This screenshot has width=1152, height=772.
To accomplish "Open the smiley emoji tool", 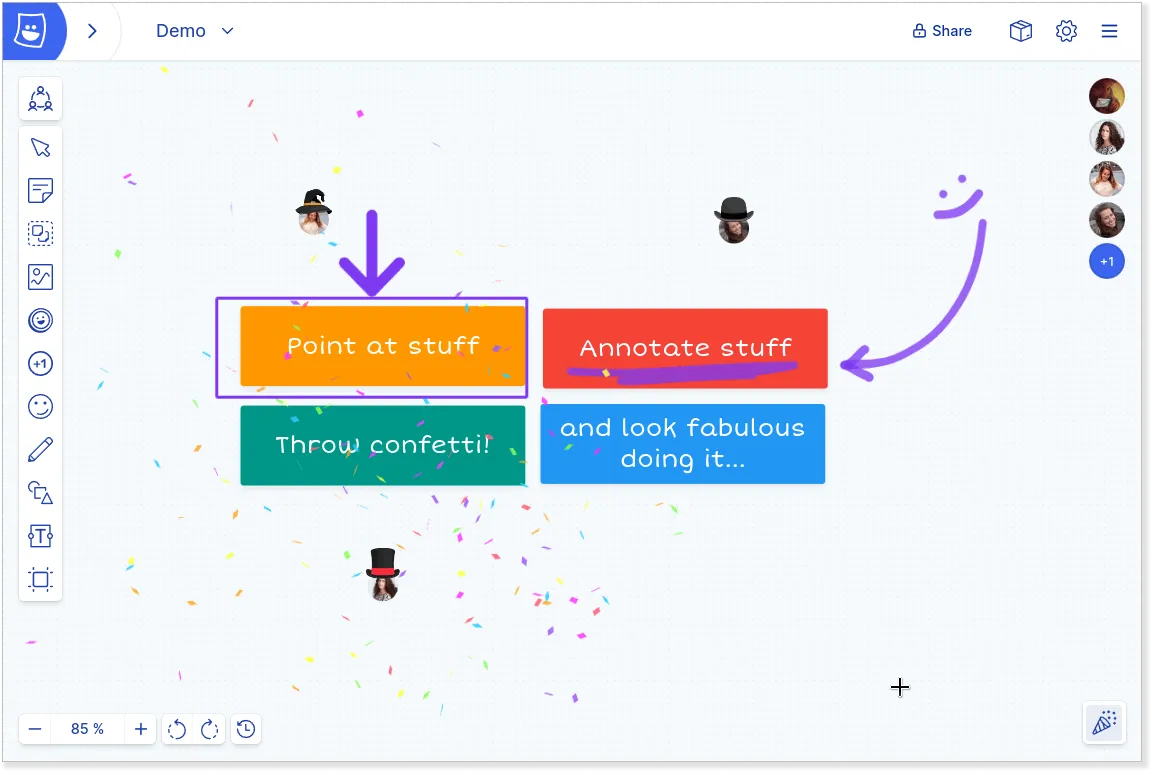I will [41, 407].
